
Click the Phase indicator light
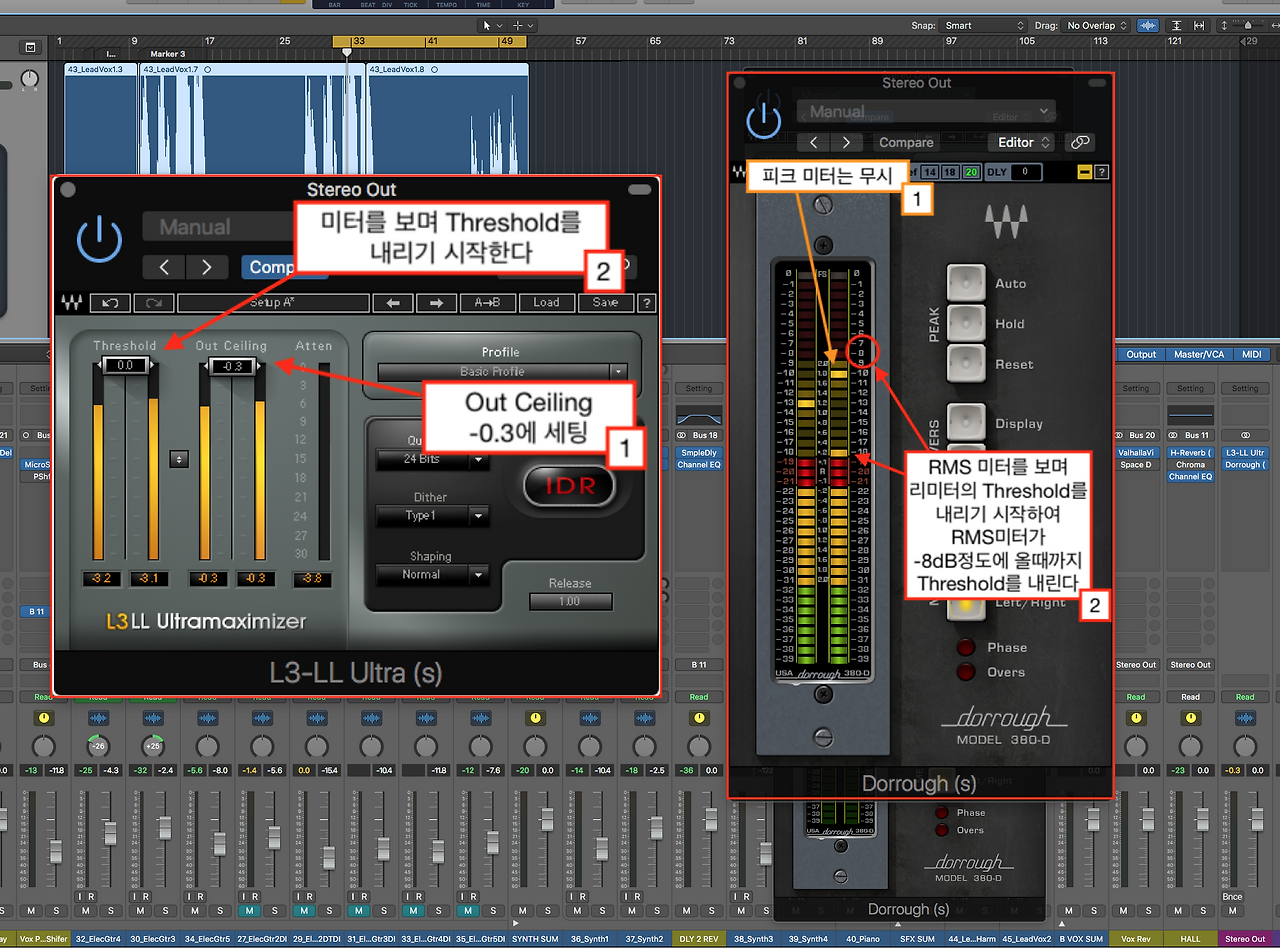click(x=967, y=648)
